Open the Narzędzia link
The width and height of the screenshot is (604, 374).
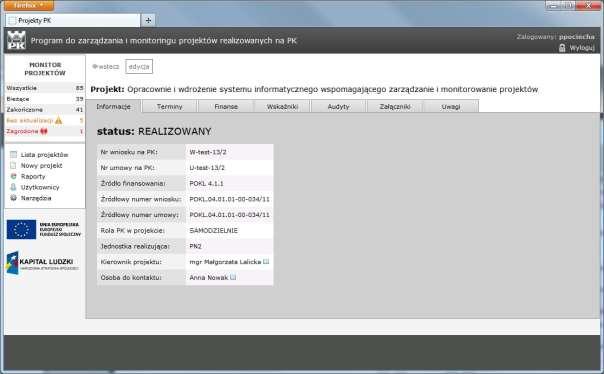click(x=36, y=198)
